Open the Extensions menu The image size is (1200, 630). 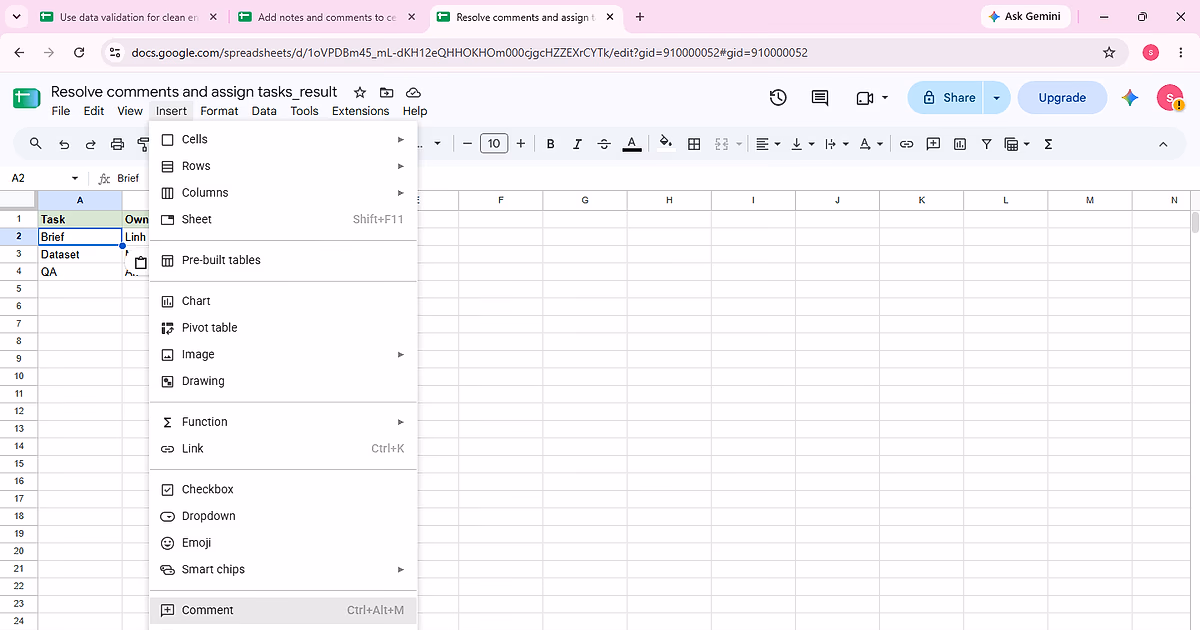(x=360, y=111)
